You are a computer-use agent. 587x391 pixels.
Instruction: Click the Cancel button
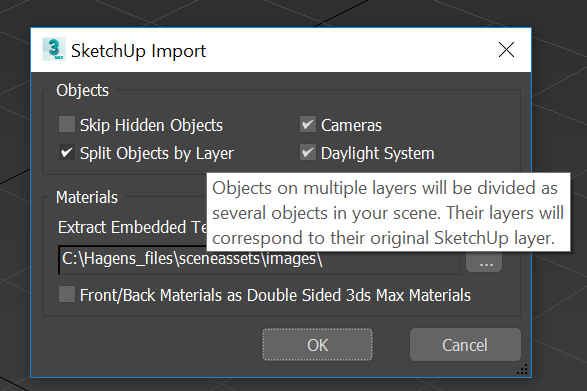point(465,345)
